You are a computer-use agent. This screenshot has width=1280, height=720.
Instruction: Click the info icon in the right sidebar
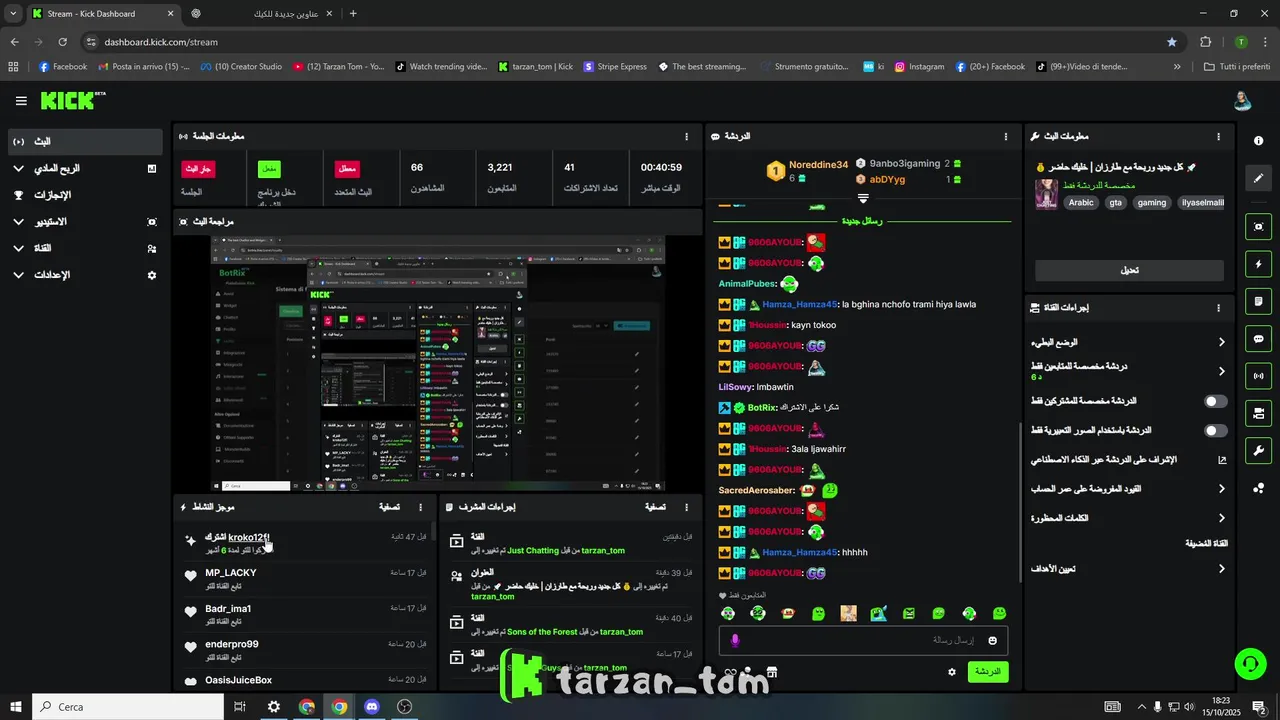[x=1258, y=141]
